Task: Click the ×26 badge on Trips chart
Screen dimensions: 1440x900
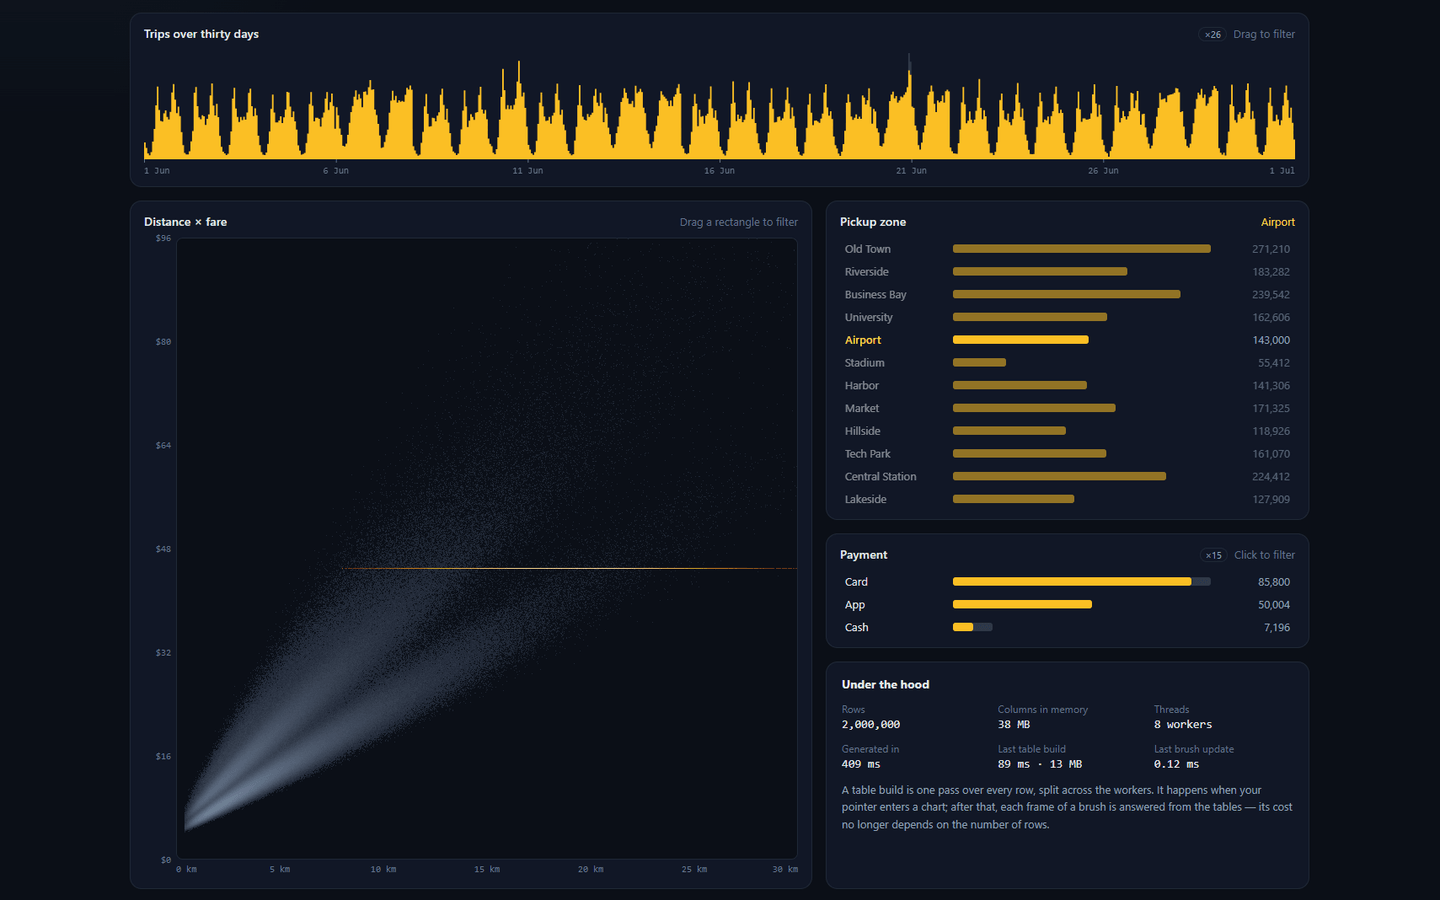Action: pyautogui.click(x=1212, y=34)
